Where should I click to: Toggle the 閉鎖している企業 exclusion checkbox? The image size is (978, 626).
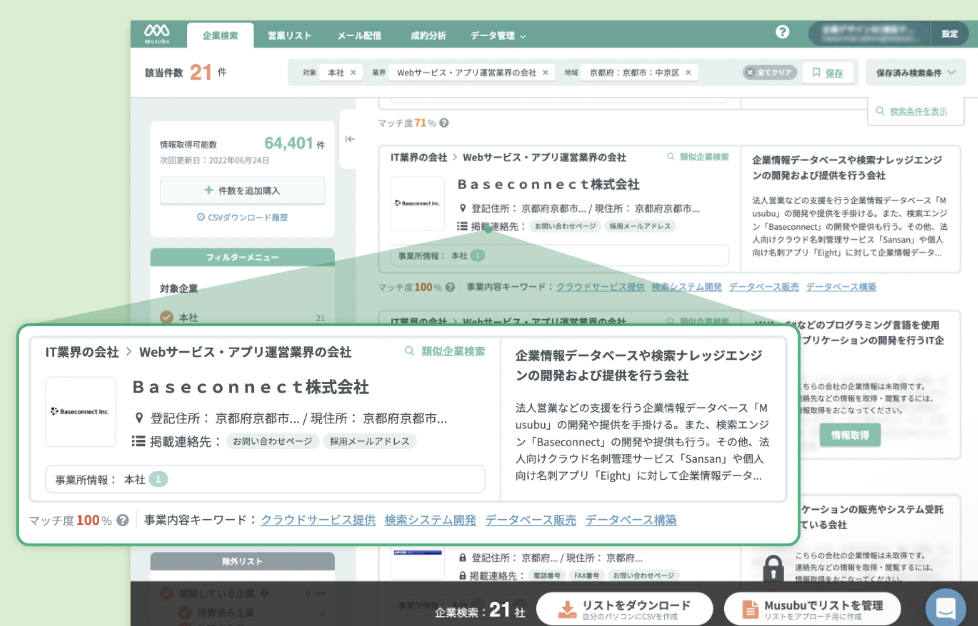click(167, 594)
